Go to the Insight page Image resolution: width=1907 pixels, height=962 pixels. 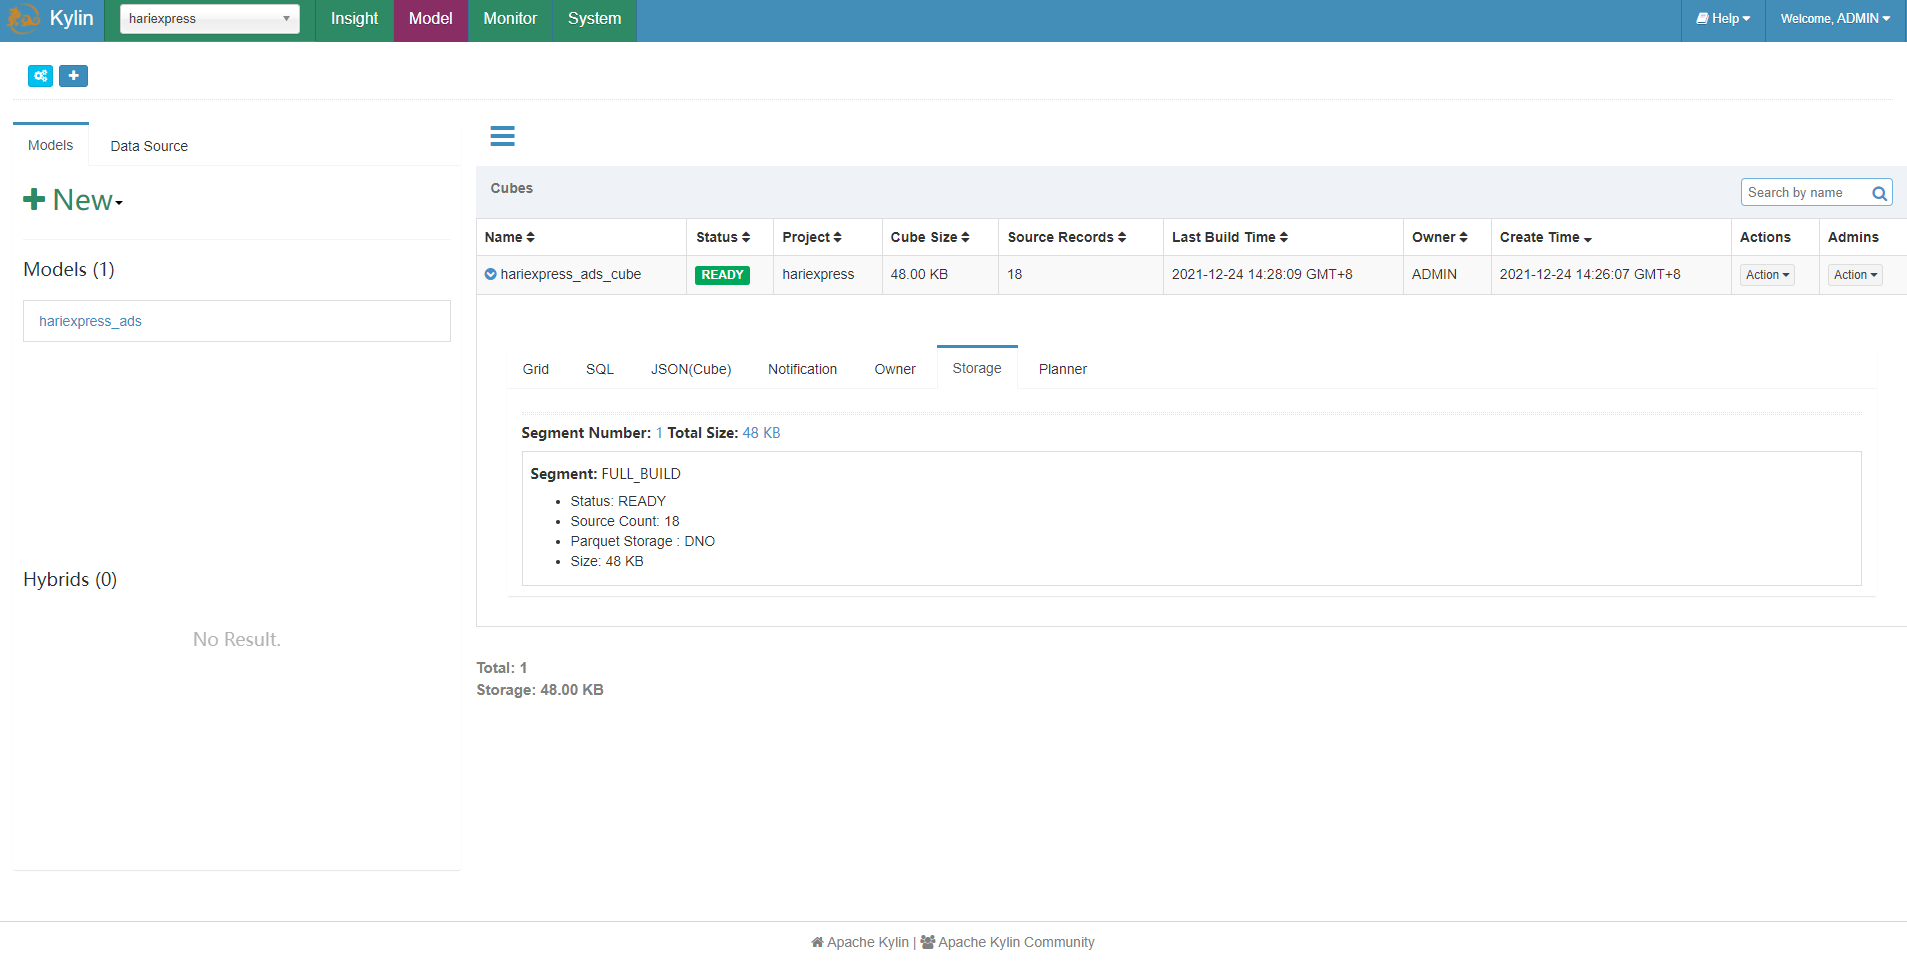click(354, 19)
